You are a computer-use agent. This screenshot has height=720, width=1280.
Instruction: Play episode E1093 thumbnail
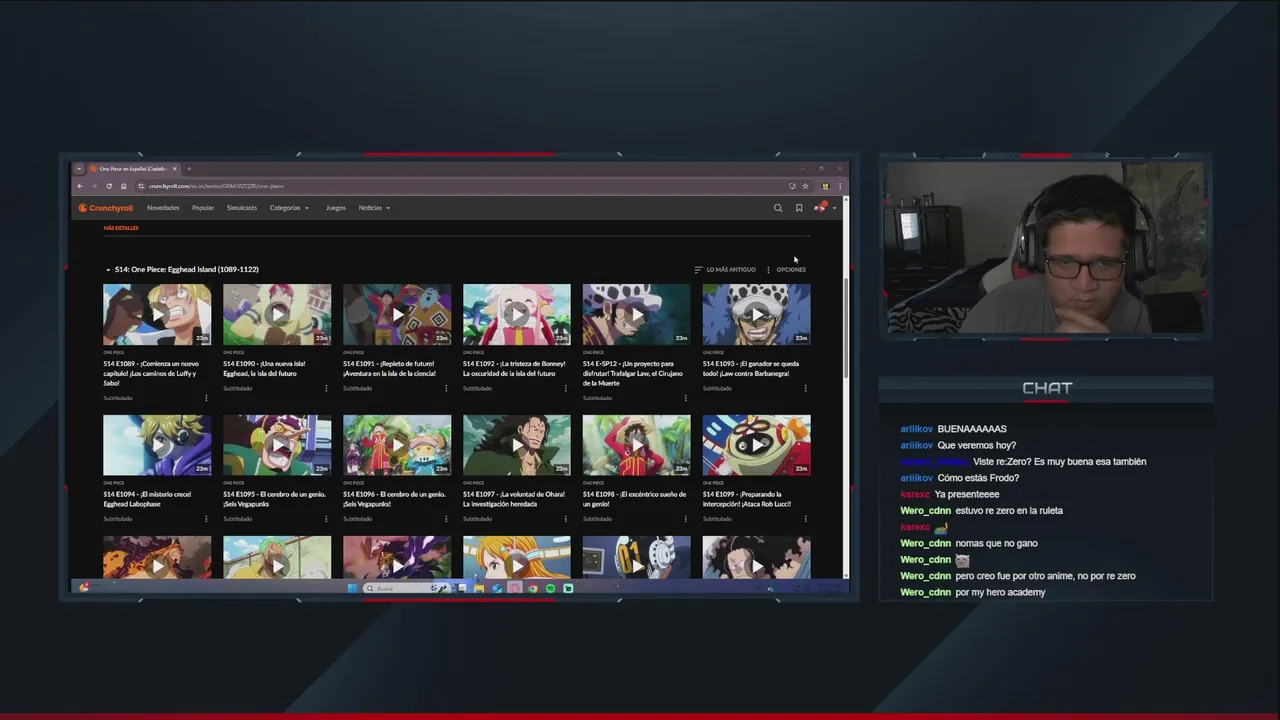(x=757, y=314)
